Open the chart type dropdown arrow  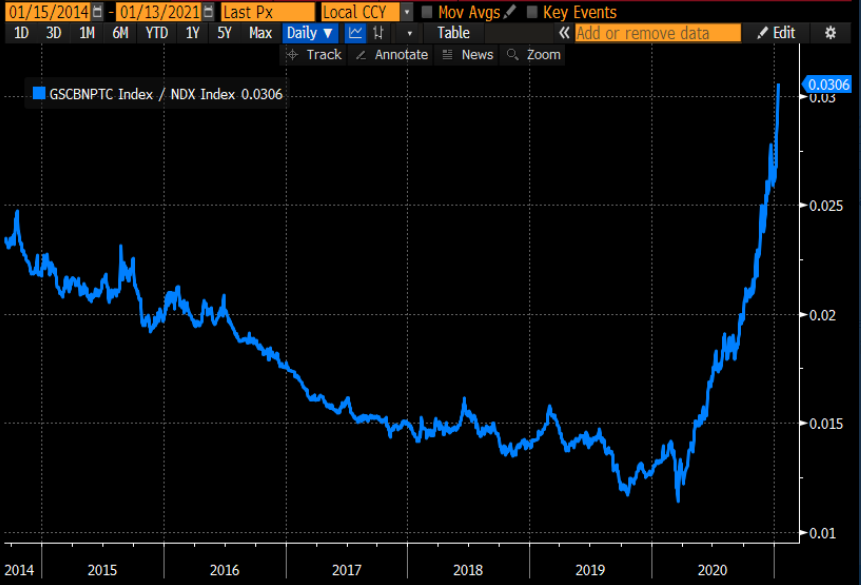coord(410,33)
